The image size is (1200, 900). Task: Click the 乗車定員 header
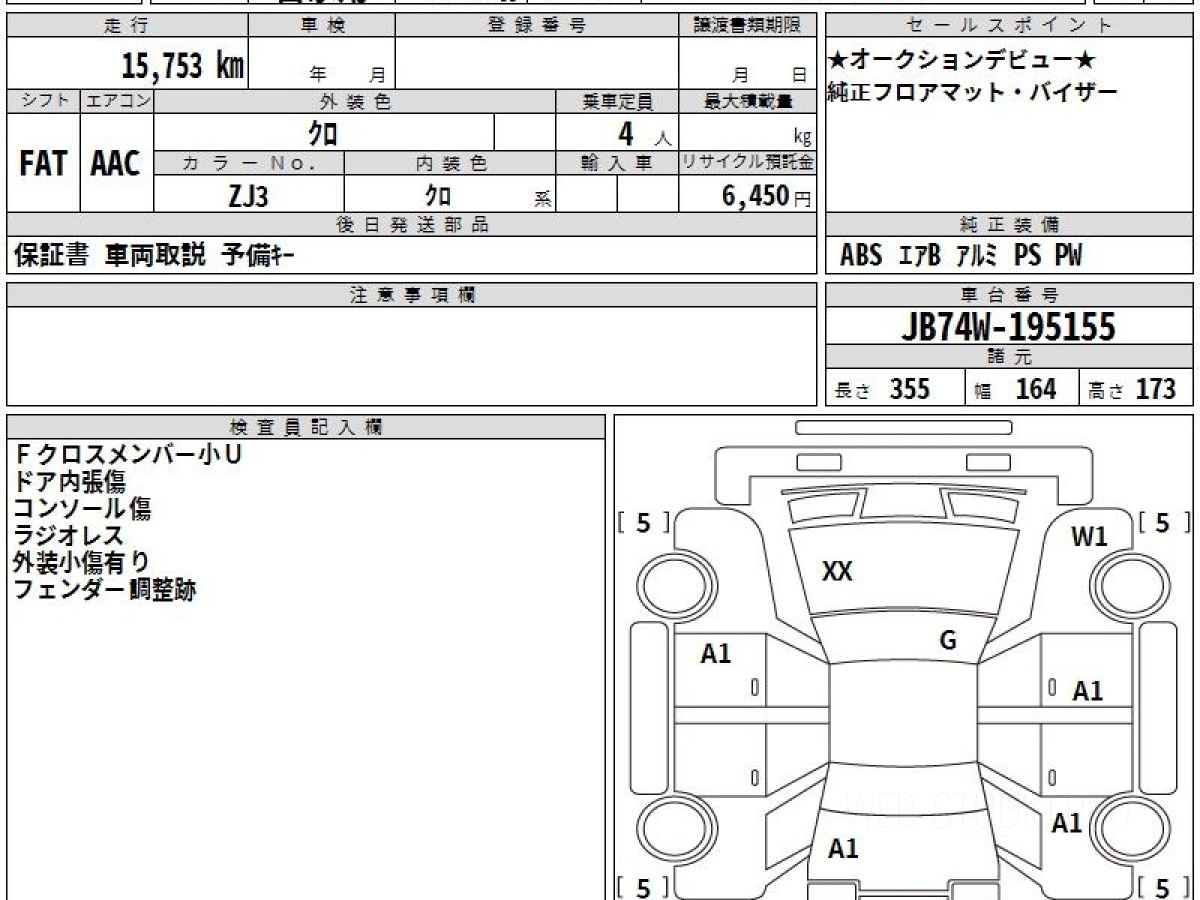(x=617, y=101)
